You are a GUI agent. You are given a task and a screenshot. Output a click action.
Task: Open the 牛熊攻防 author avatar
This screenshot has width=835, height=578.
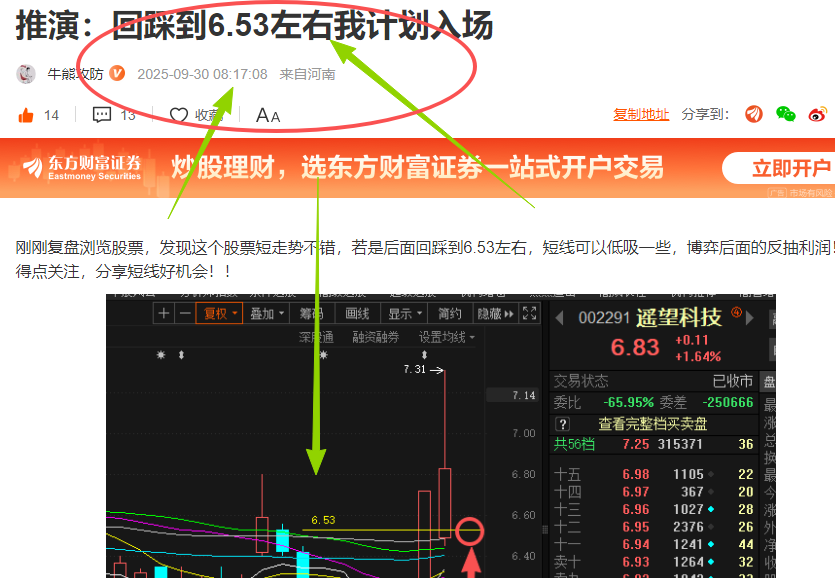tap(26, 74)
